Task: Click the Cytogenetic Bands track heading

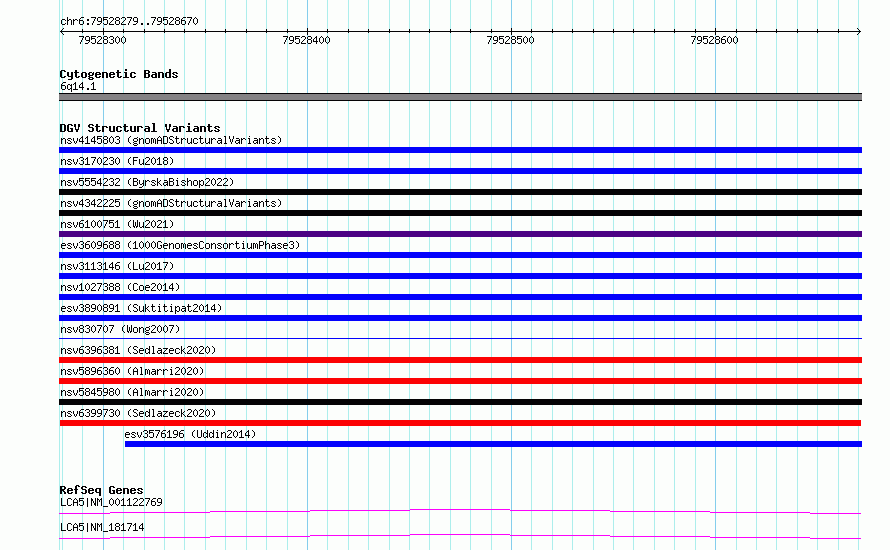Action: (x=119, y=74)
